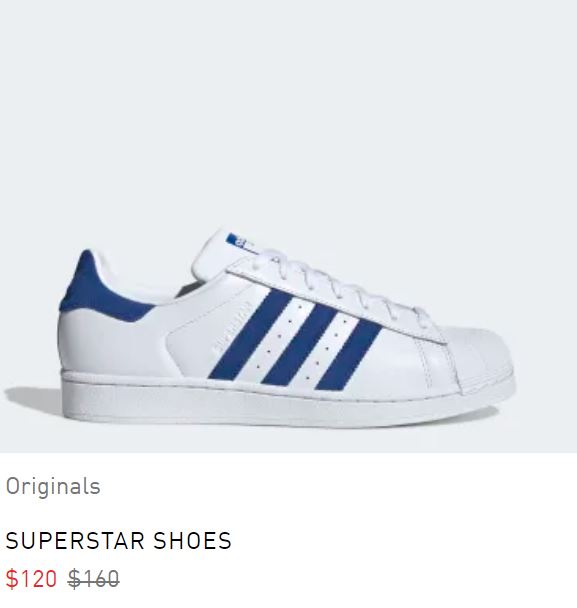Click the white rubber sole of the shoe
This screenshot has height=608, width=577.
click(279, 399)
